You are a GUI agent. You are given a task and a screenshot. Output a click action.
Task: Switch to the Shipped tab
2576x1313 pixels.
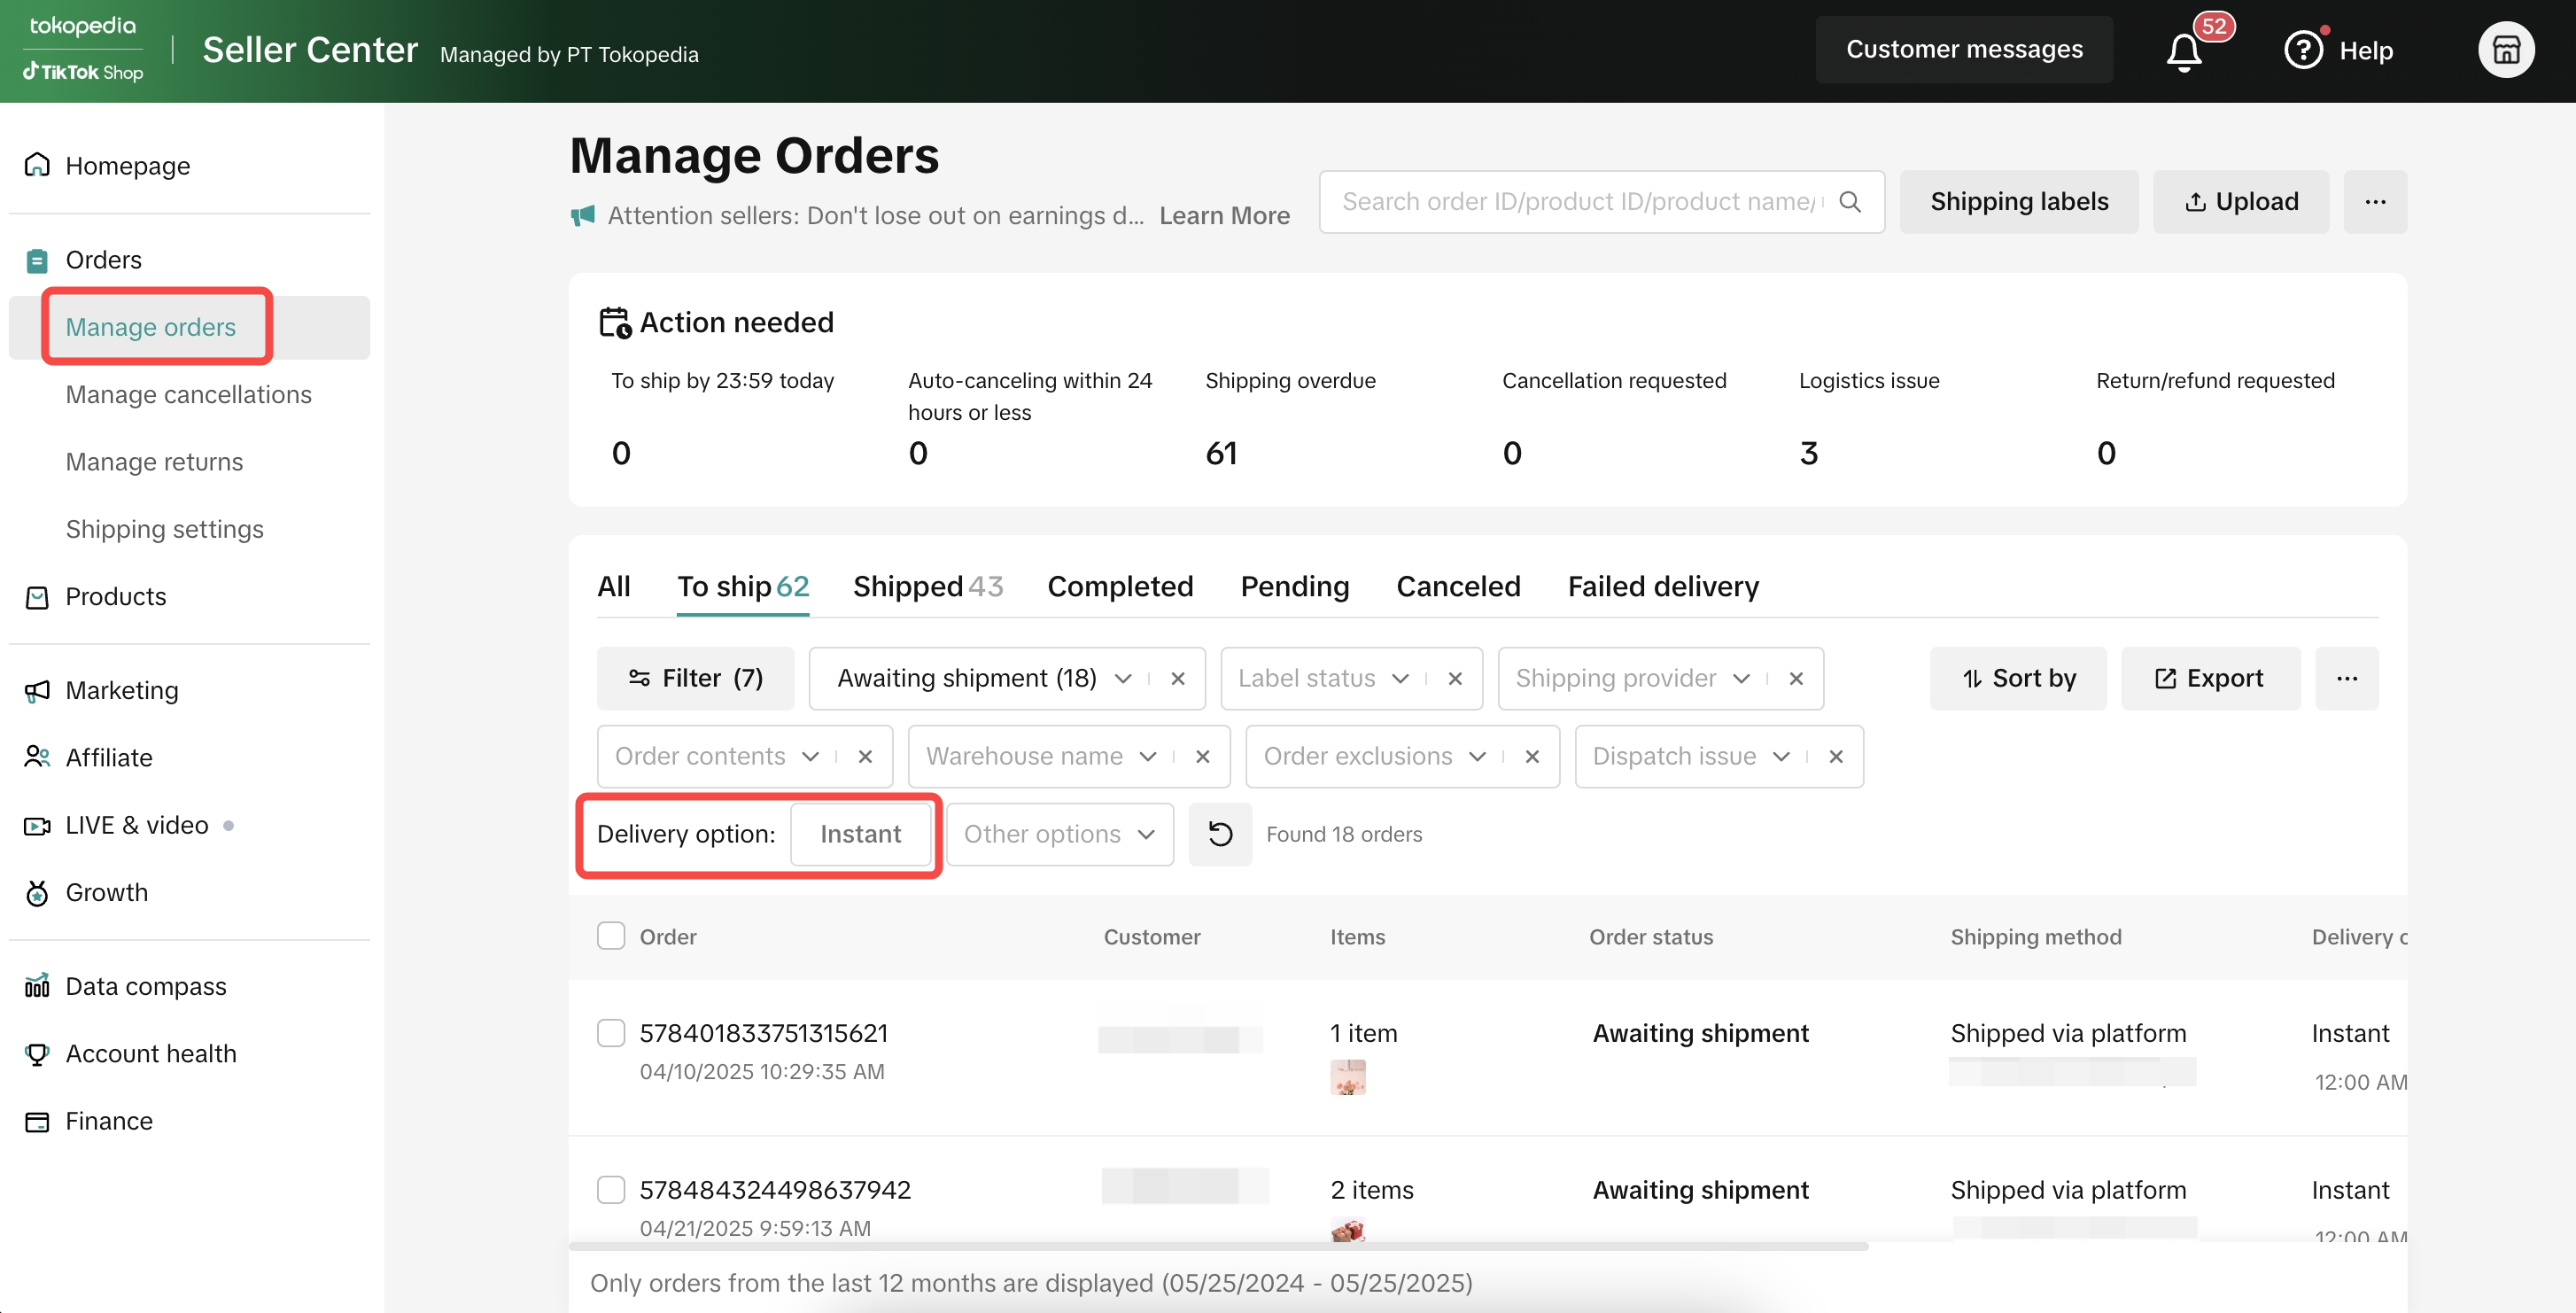tap(927, 586)
